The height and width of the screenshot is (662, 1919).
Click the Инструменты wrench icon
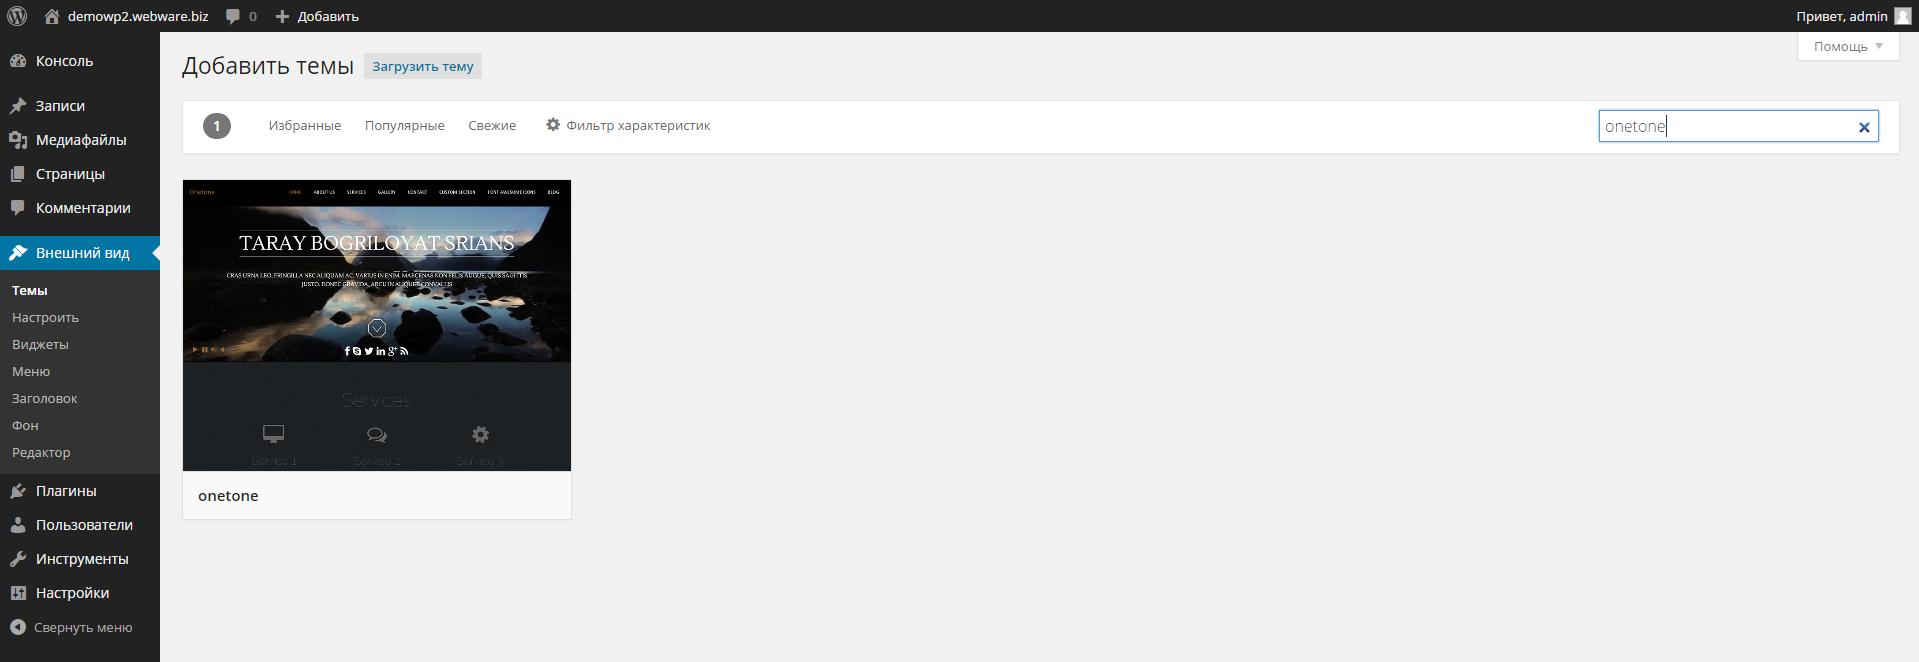point(18,559)
